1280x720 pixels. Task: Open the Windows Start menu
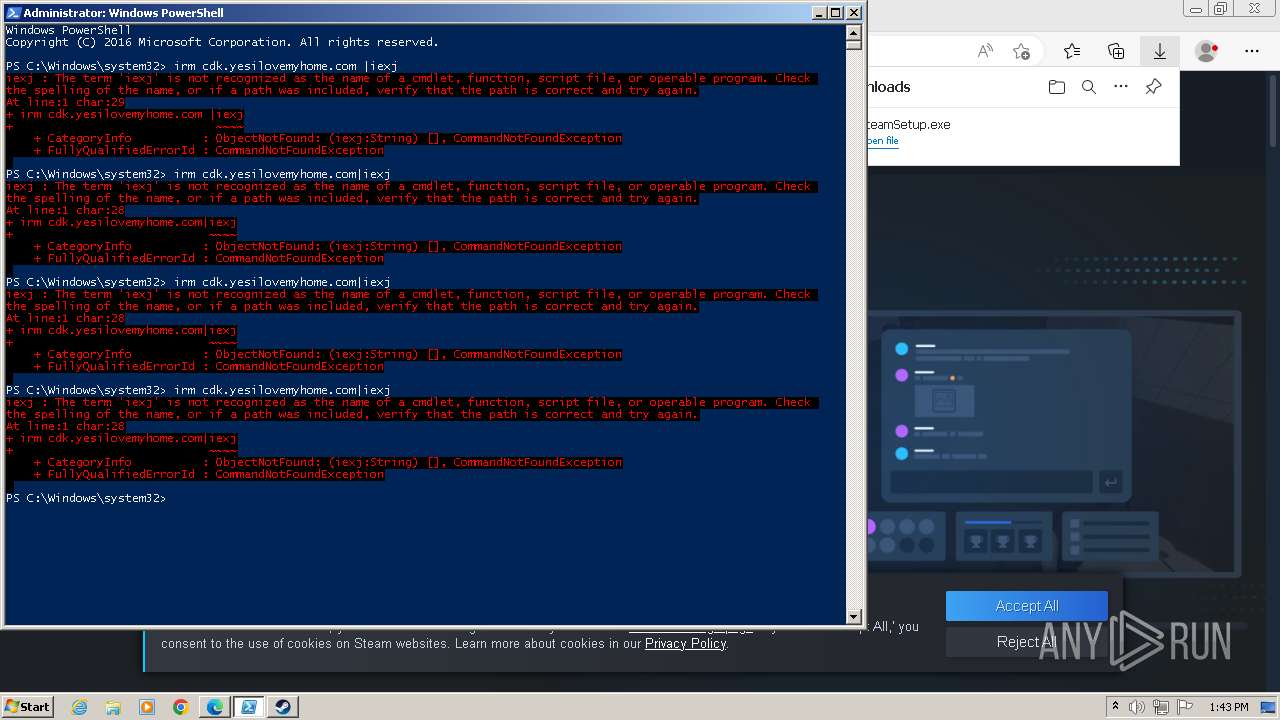[27, 706]
